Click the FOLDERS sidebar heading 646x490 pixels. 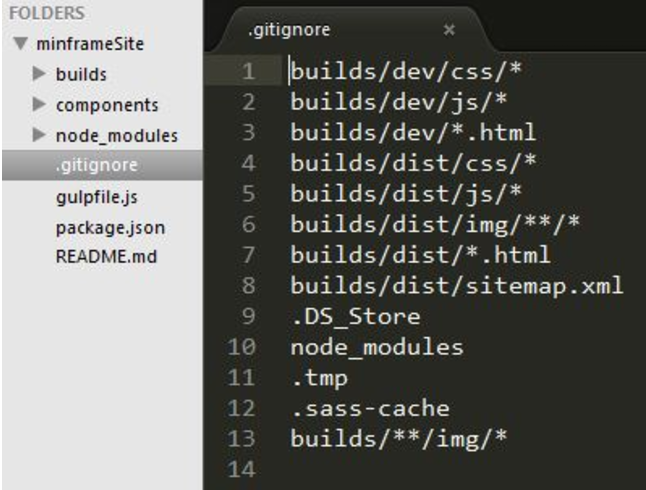(x=45, y=16)
